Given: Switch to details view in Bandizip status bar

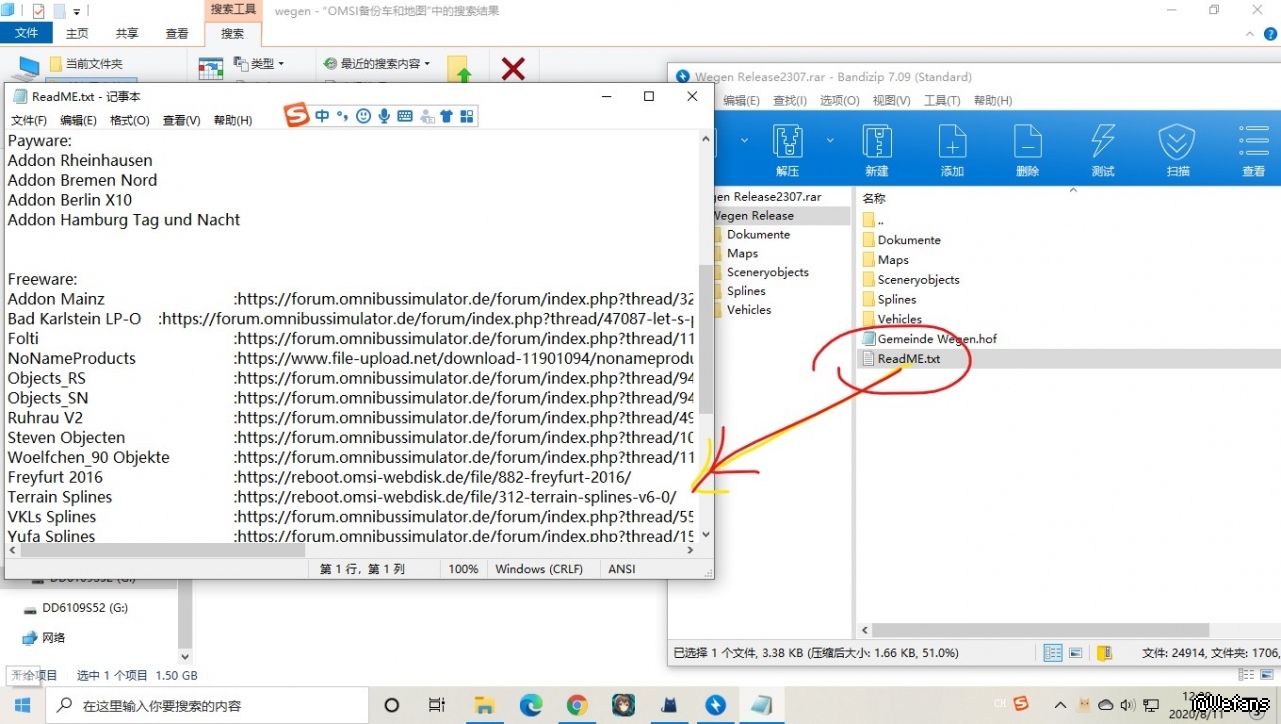Looking at the screenshot, I should [1052, 653].
